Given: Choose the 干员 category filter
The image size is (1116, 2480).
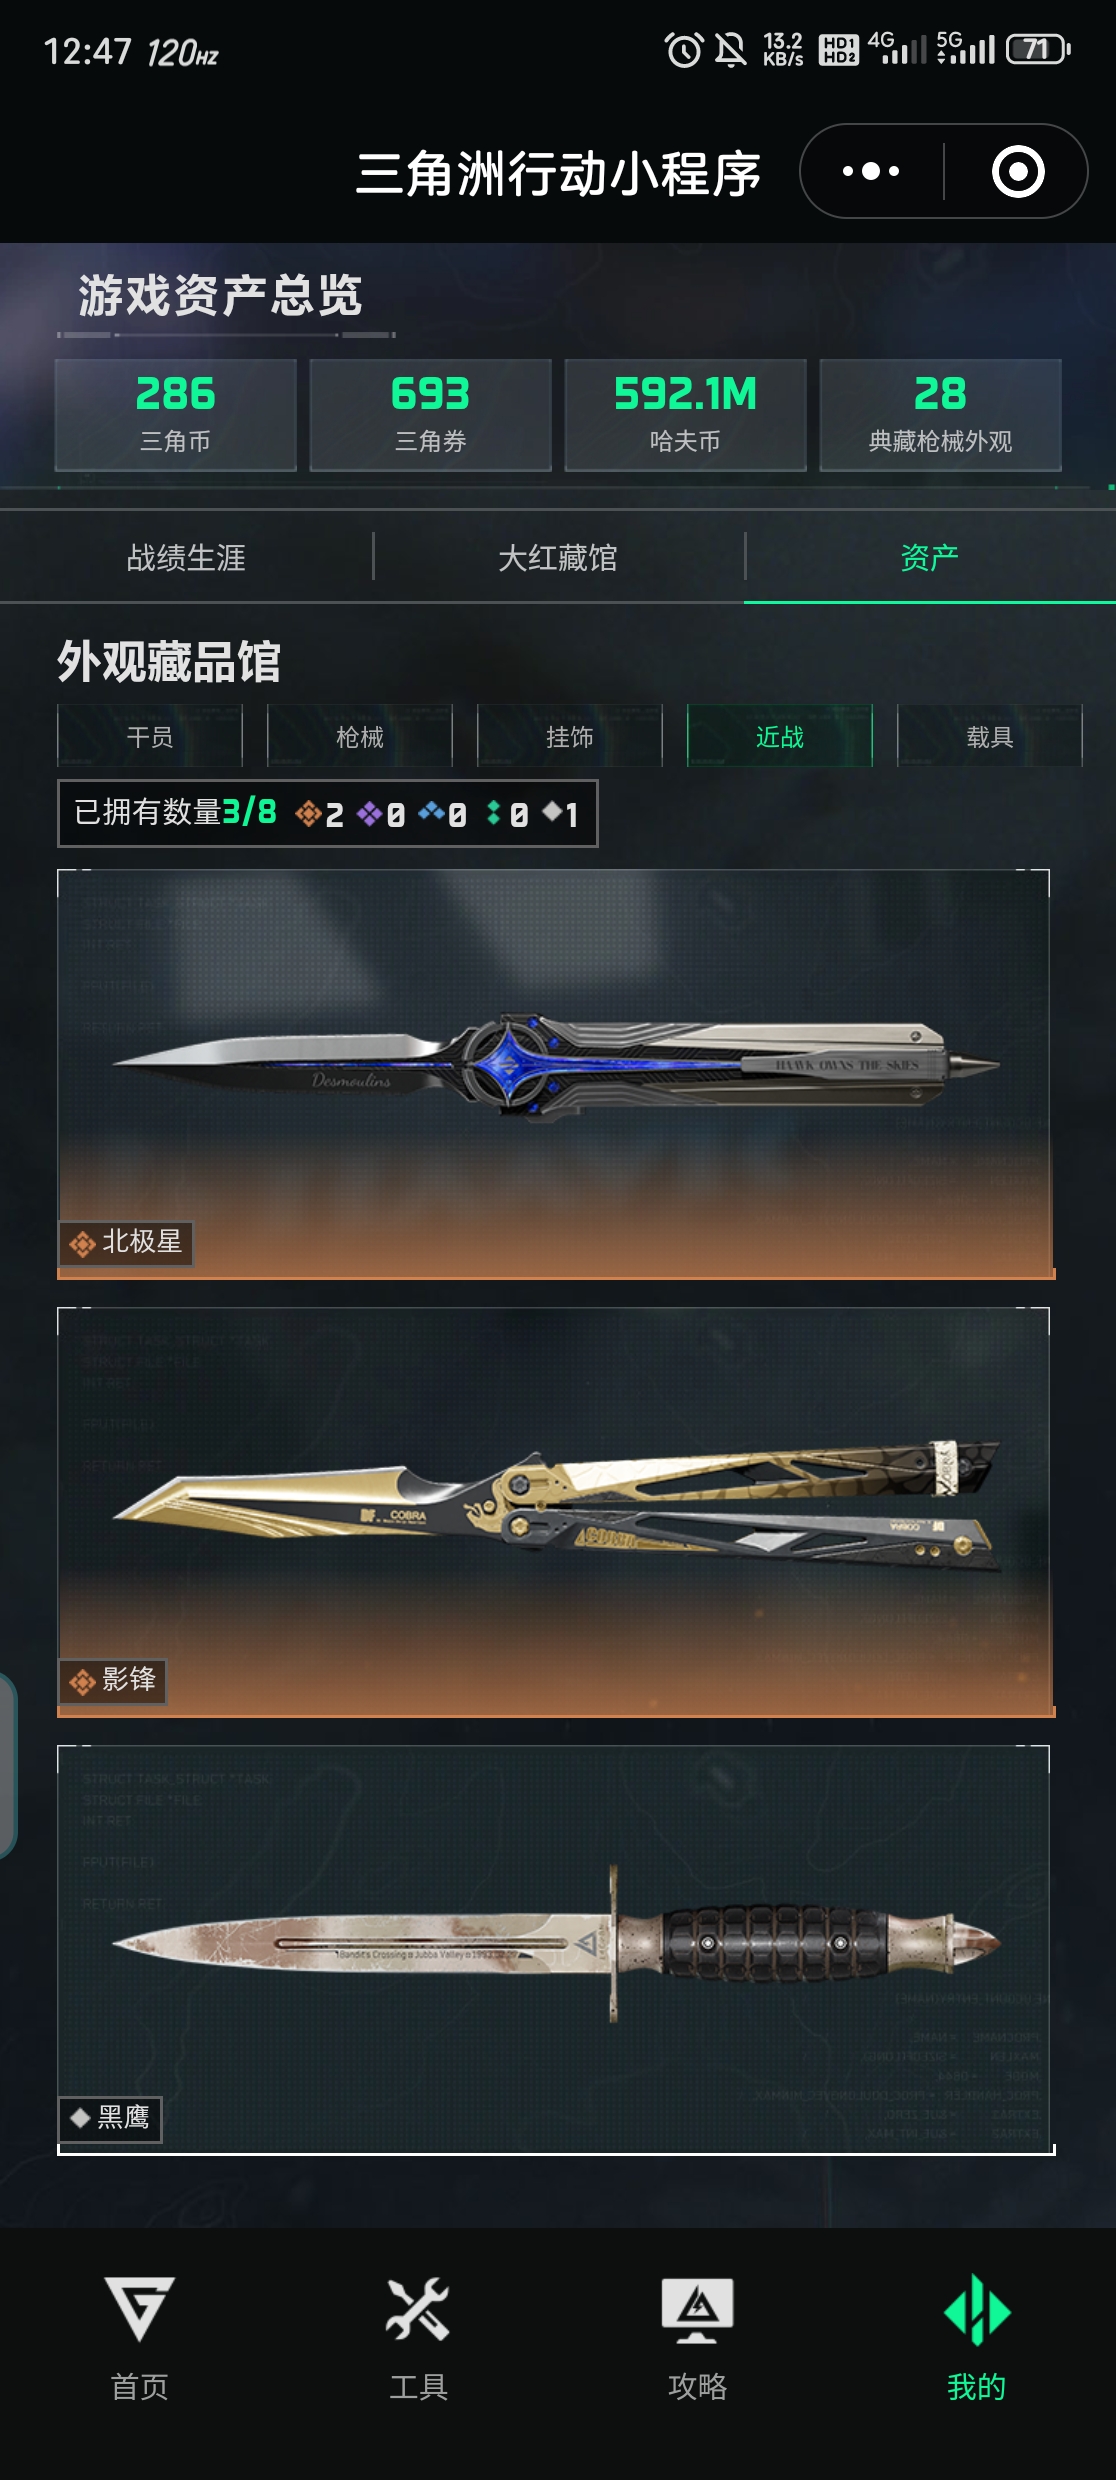Looking at the screenshot, I should pyautogui.click(x=150, y=736).
